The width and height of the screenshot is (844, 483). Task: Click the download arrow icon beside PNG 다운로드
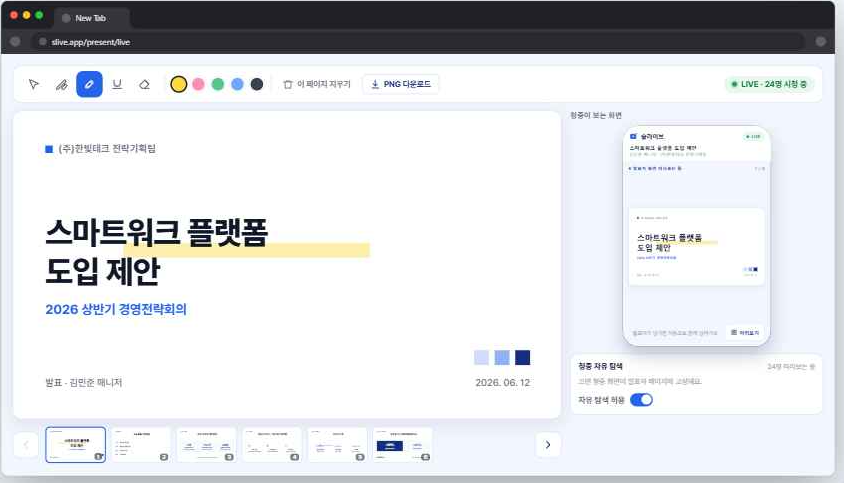(375, 85)
